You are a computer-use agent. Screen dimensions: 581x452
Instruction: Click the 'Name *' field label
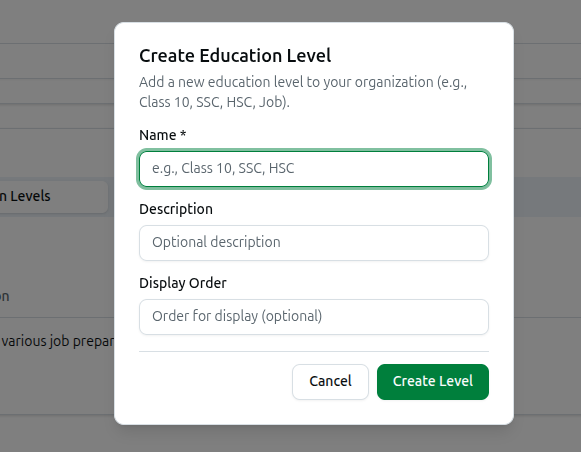coord(163,135)
